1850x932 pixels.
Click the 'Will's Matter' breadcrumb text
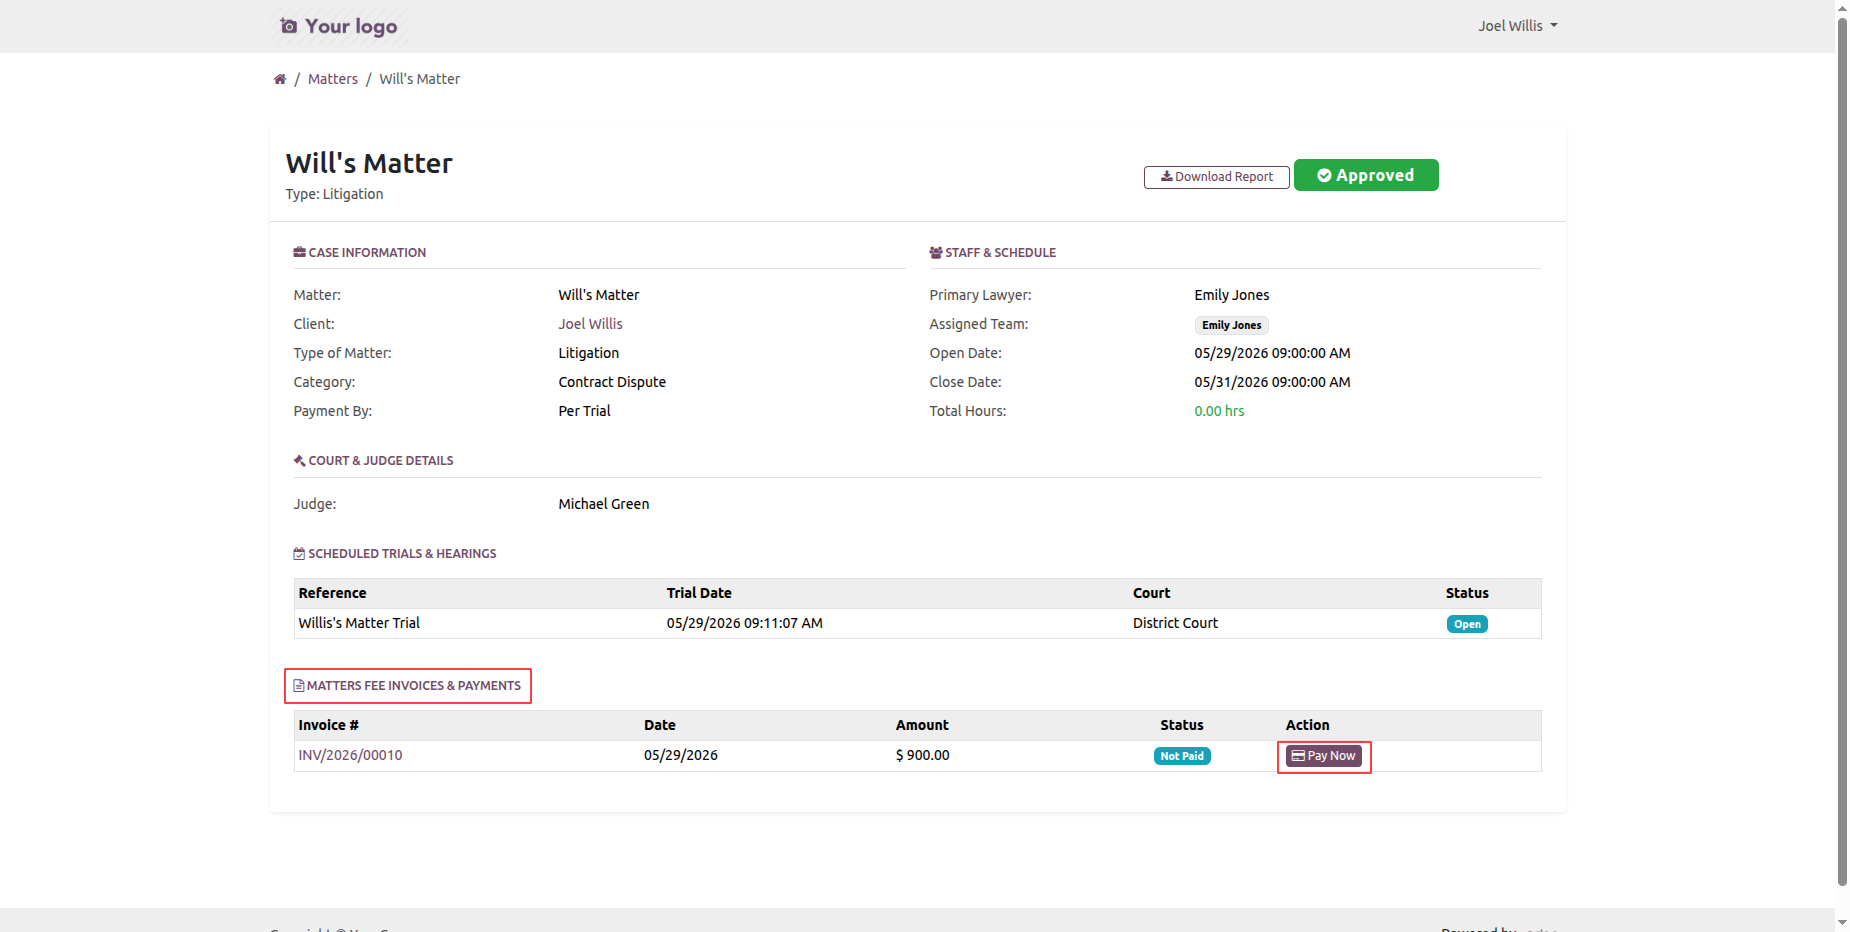point(419,79)
